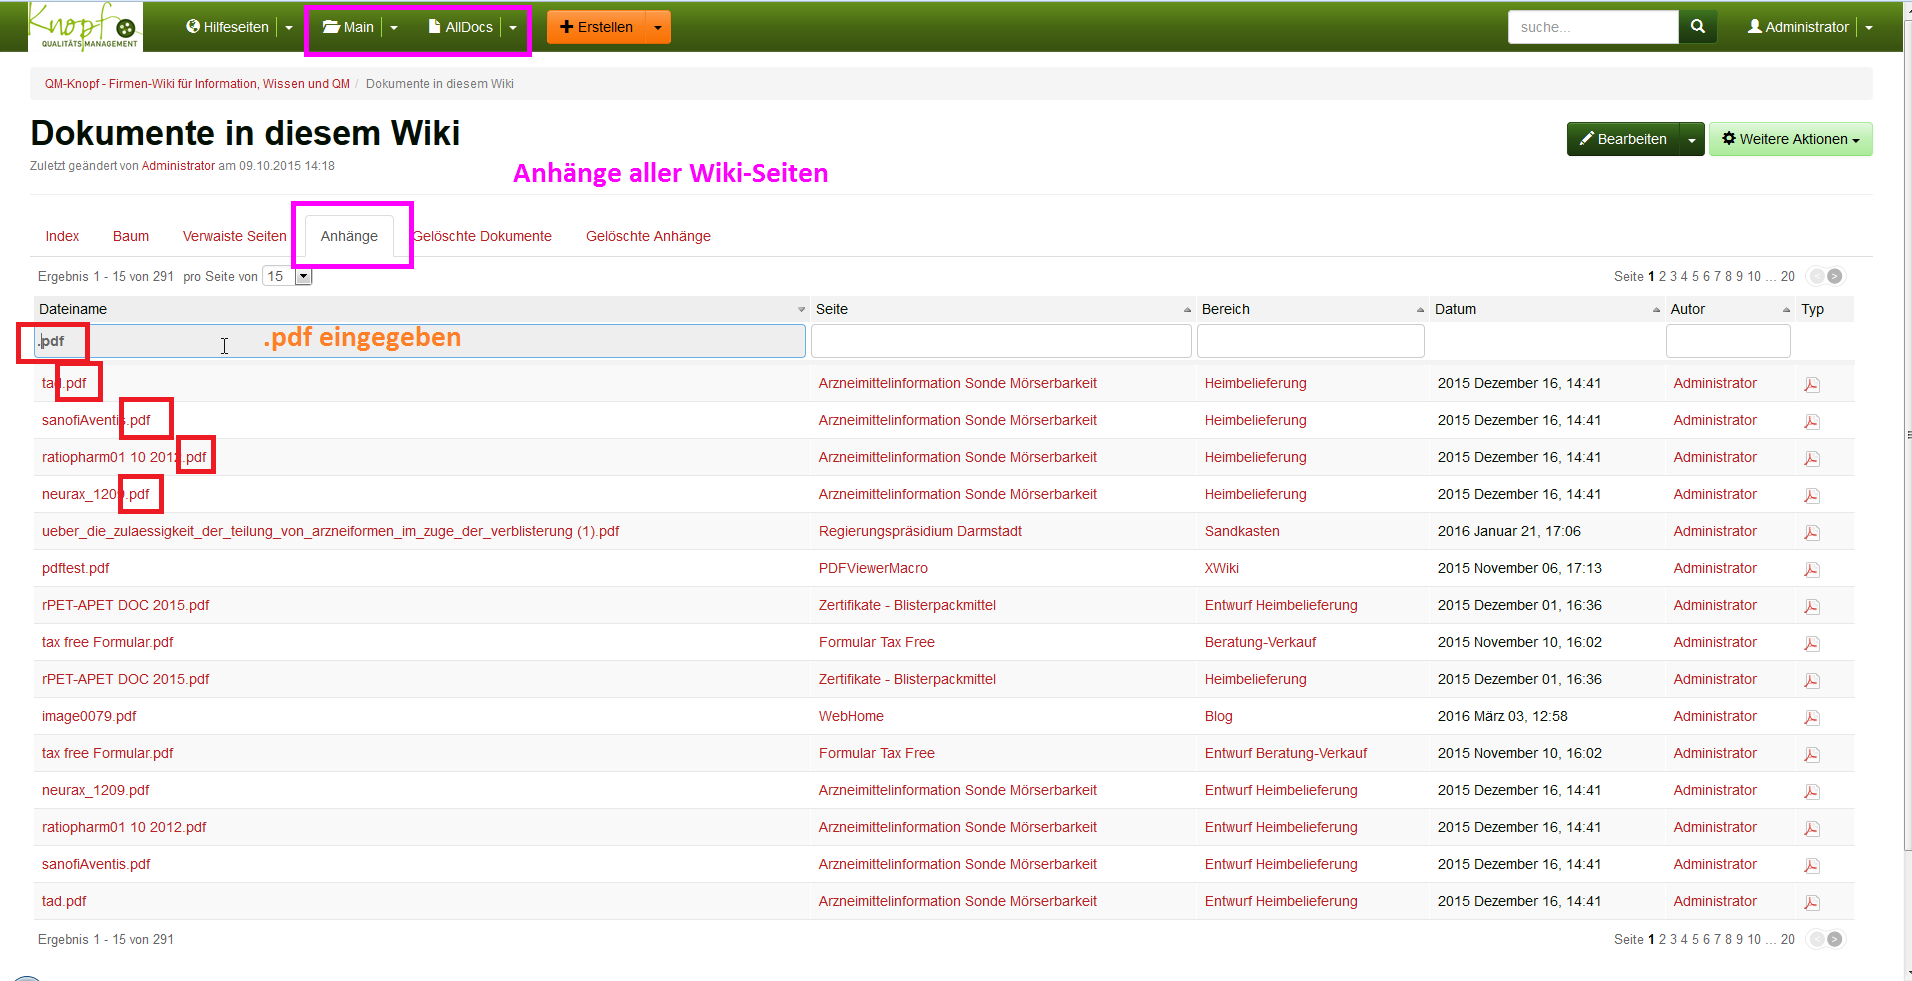Open the dropdown arrow beside Erstellen
This screenshot has height=981, width=1912.
(657, 28)
